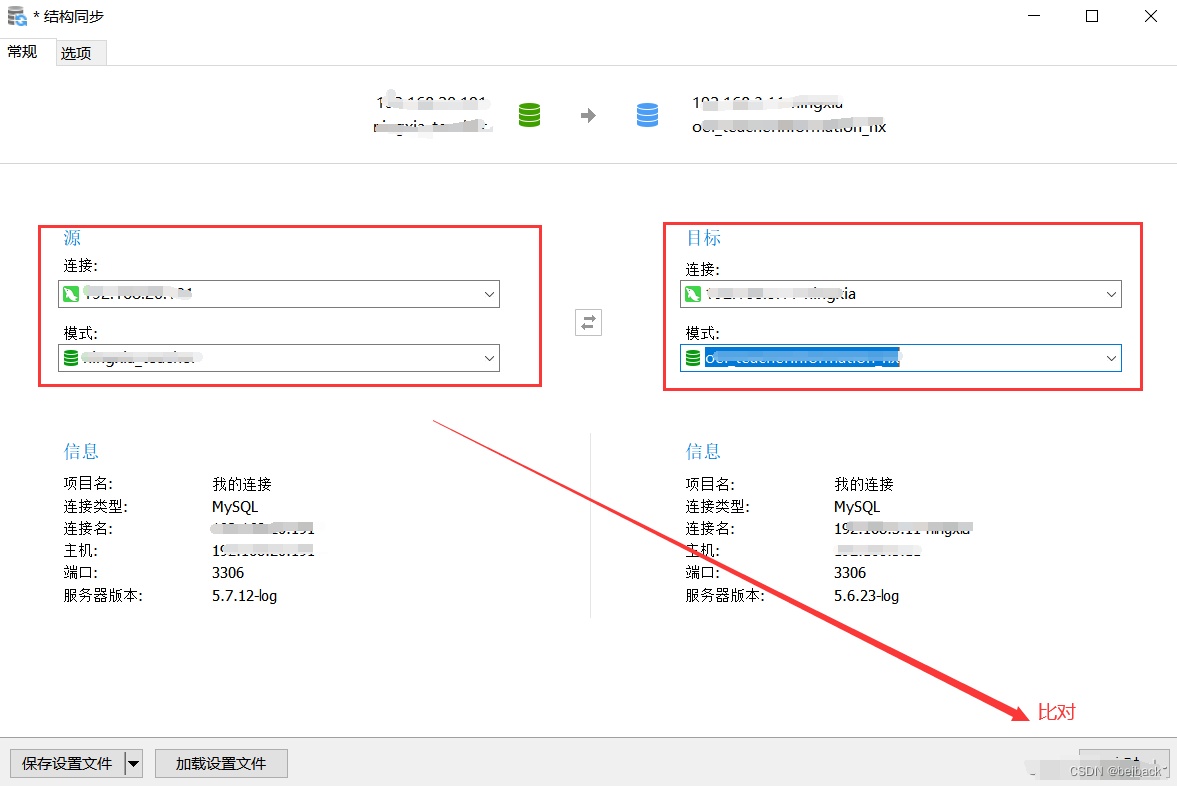Screen dimensions: 1177x786
Task: Click the green source database icon at top
Action: (x=529, y=115)
